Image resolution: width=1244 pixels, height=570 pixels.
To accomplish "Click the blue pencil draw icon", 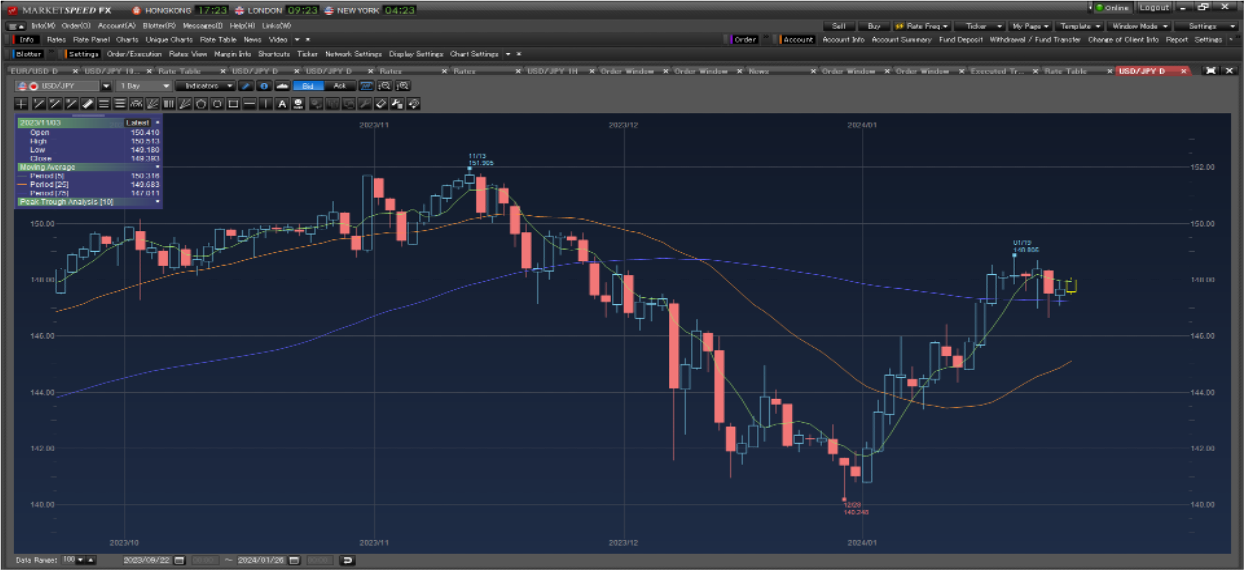I will click(x=247, y=86).
